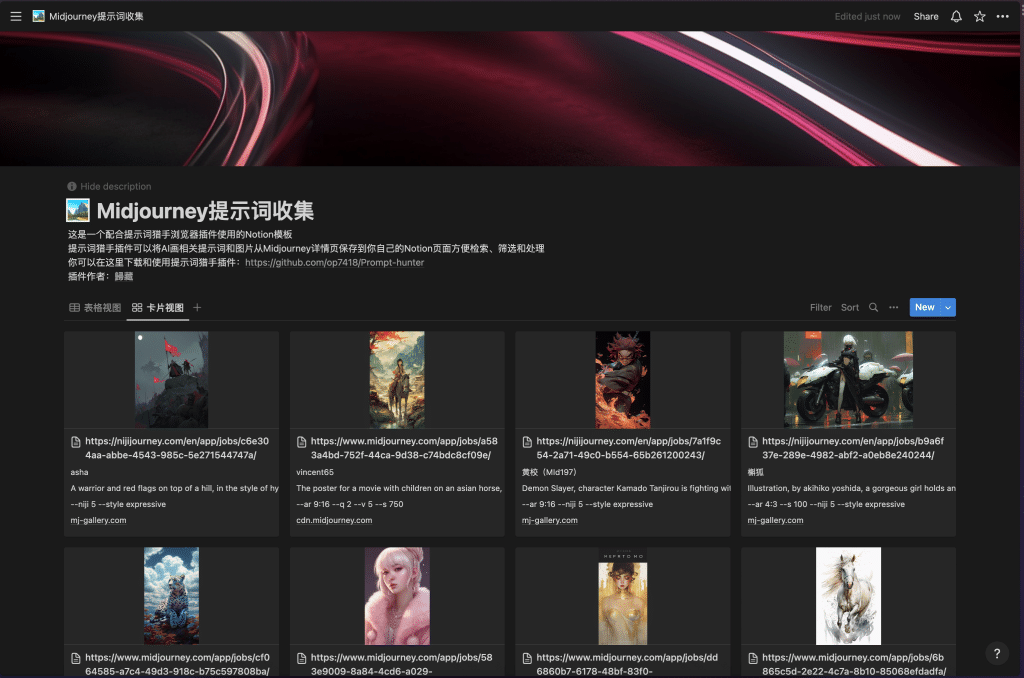The height and width of the screenshot is (678, 1024).
Task: Open the Demon Slayer Tanjirou thumbnail
Action: [622, 379]
